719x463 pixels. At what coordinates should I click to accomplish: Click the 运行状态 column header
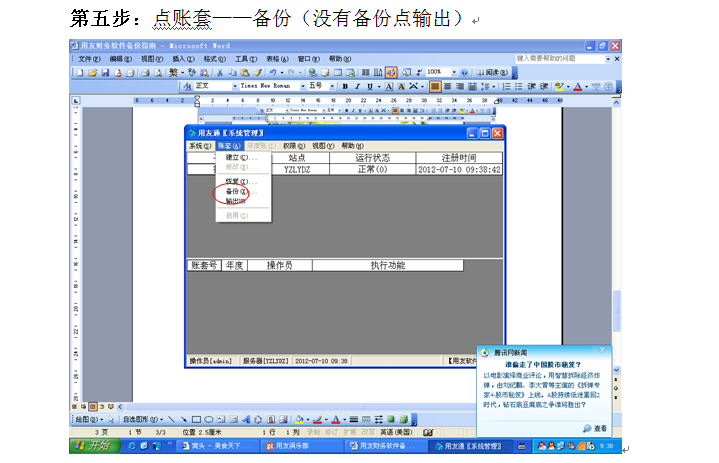(373, 158)
